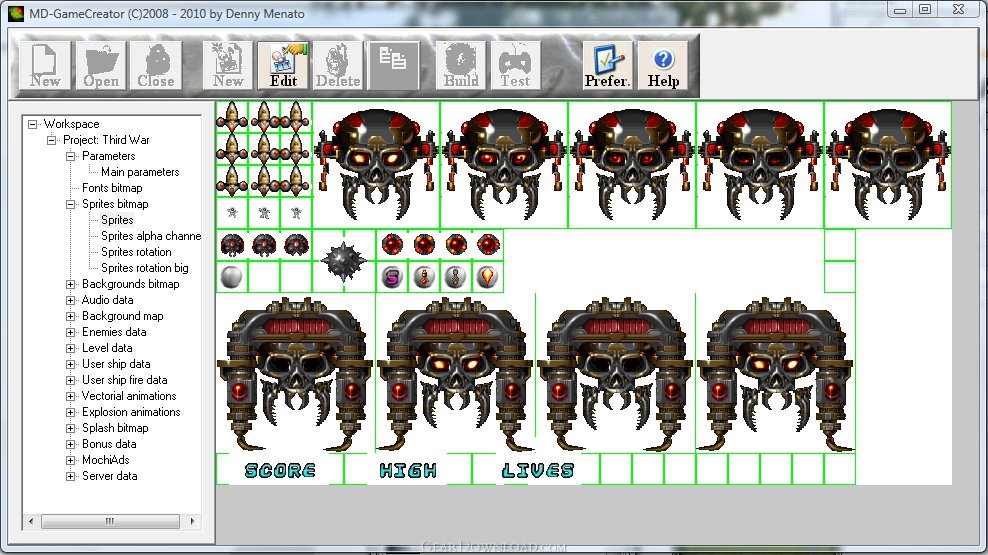Click the Test gamepad icon
Image resolution: width=988 pixels, height=555 pixels.
[x=515, y=66]
